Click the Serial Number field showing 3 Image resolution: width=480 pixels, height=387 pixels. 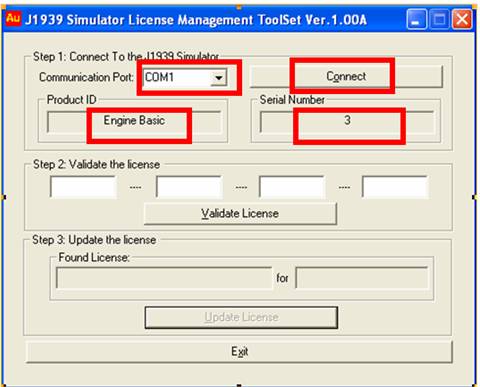click(x=347, y=122)
